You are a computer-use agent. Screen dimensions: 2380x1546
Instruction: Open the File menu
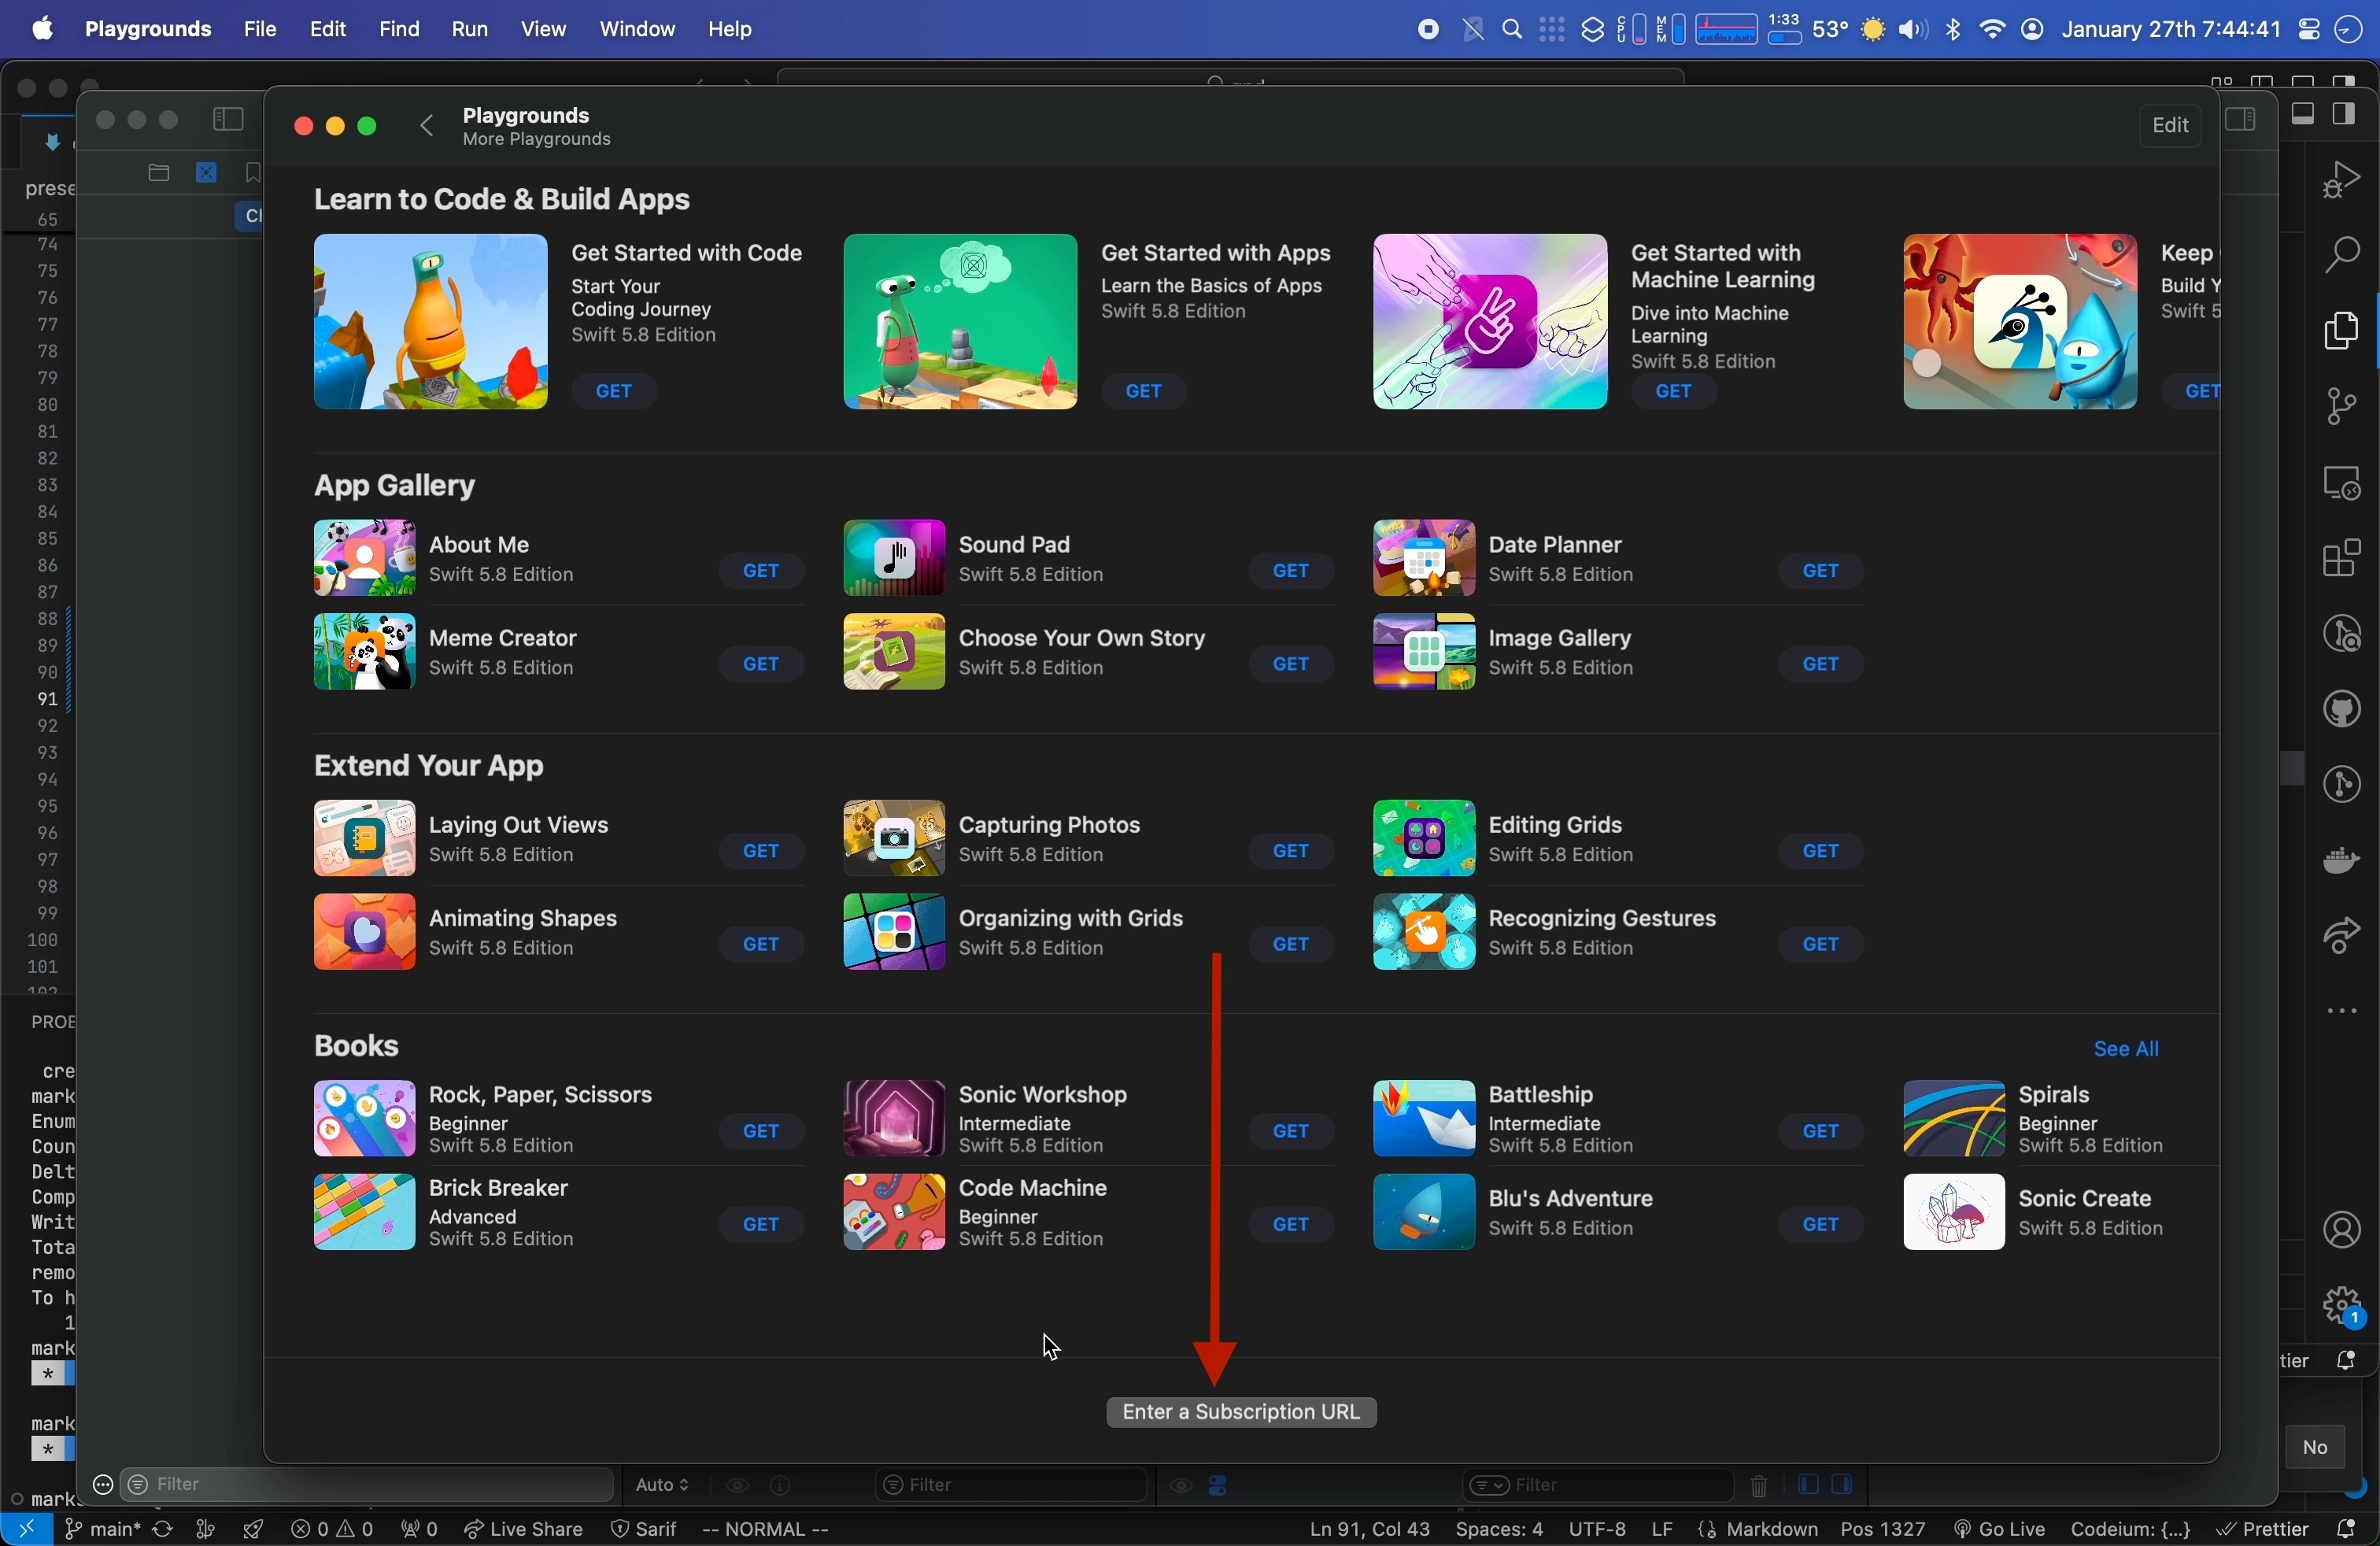pos(260,29)
